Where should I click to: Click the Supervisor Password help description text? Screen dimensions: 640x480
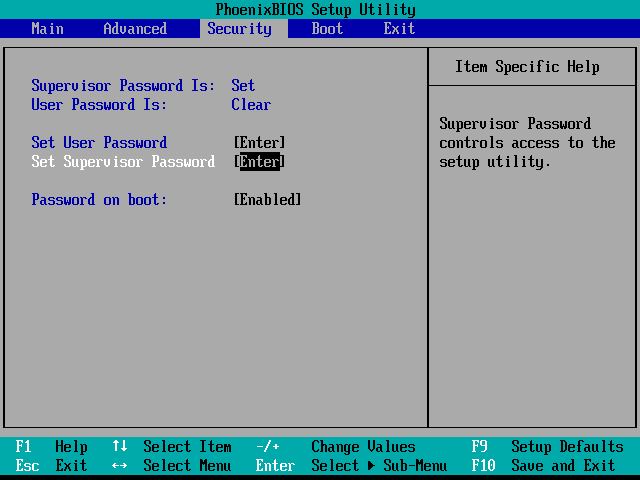pos(527,143)
